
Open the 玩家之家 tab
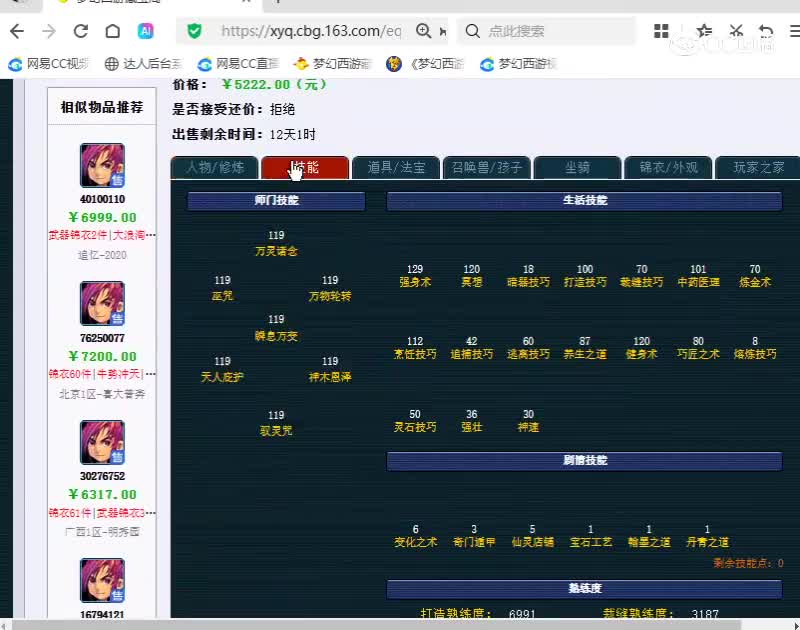click(758, 168)
